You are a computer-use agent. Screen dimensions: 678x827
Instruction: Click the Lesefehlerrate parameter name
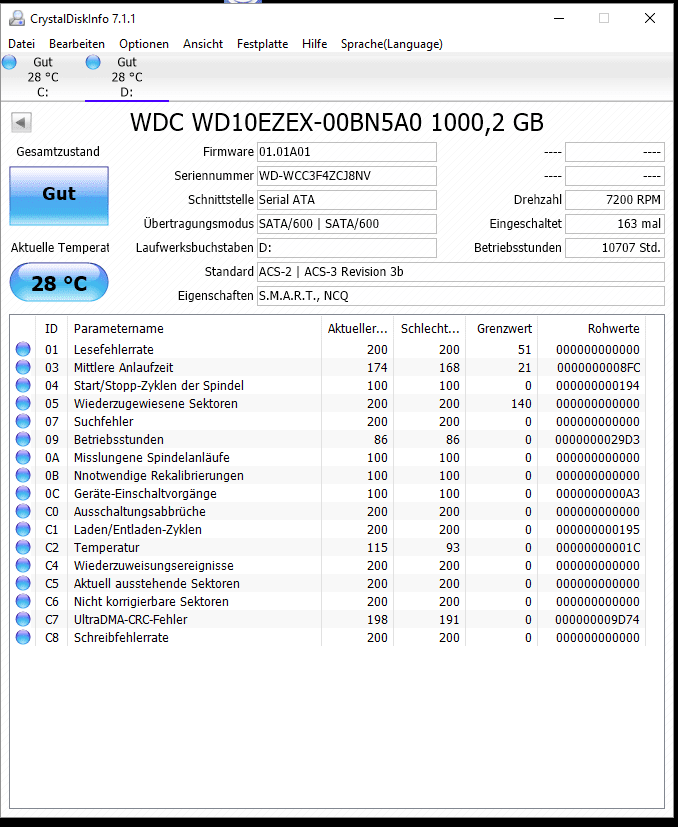click(113, 350)
